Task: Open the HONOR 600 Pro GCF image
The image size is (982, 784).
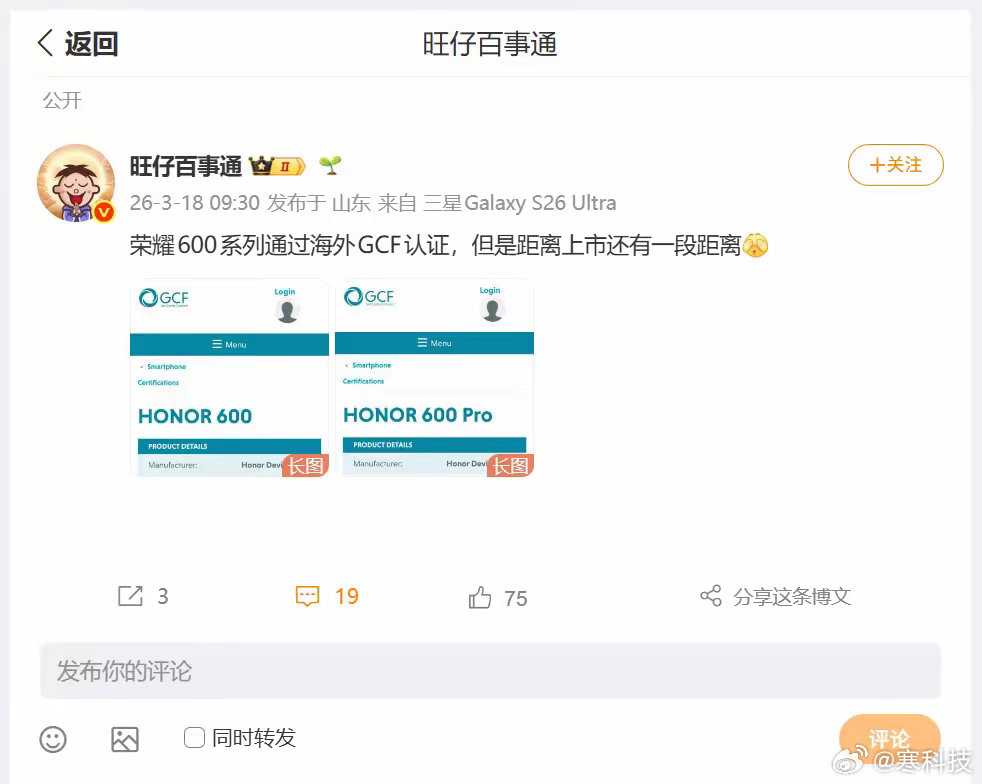Action: click(x=435, y=377)
